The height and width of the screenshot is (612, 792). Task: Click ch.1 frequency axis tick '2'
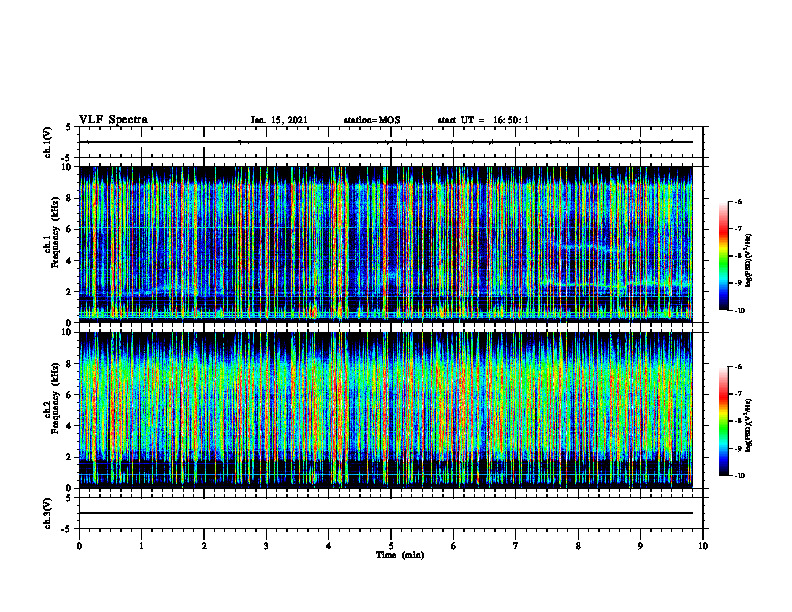pos(70,292)
